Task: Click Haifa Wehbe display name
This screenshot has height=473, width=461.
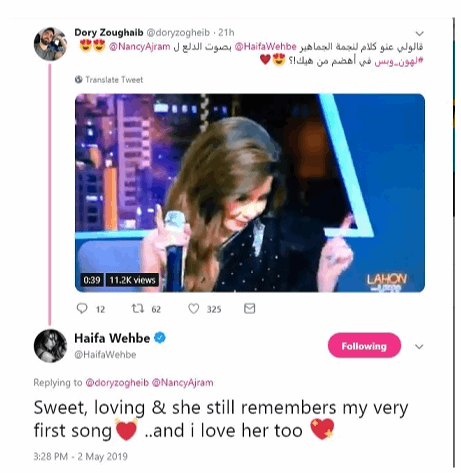Action: (112, 338)
